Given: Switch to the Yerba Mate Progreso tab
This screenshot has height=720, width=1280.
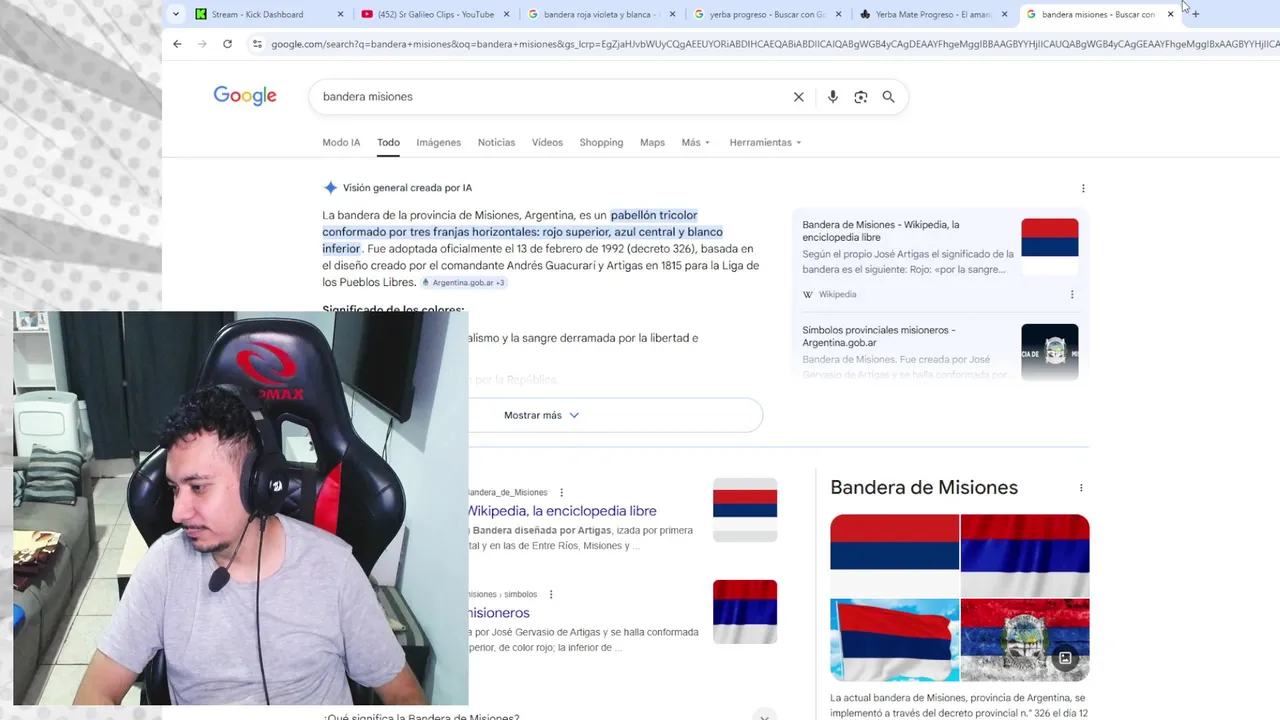Looking at the screenshot, I should [x=932, y=14].
